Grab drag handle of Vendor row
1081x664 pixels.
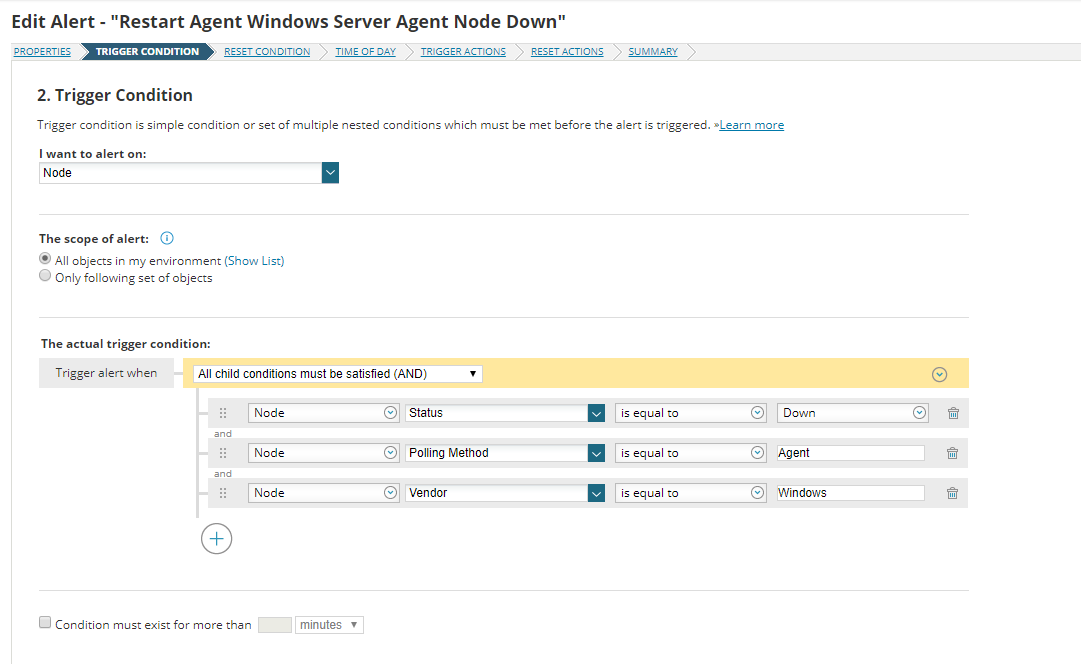(x=223, y=493)
